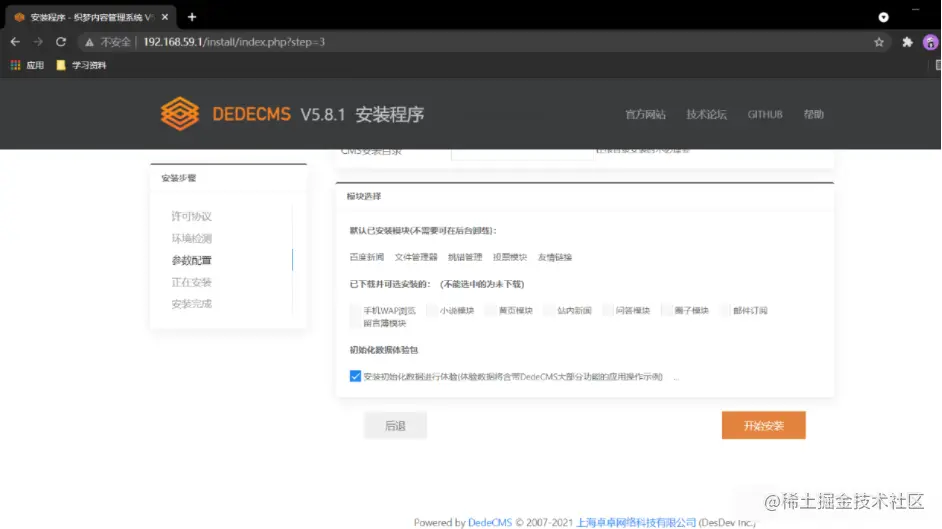Screen dimensions: 942x529
Task: Open the 帮助 header link
Action: [813, 114]
